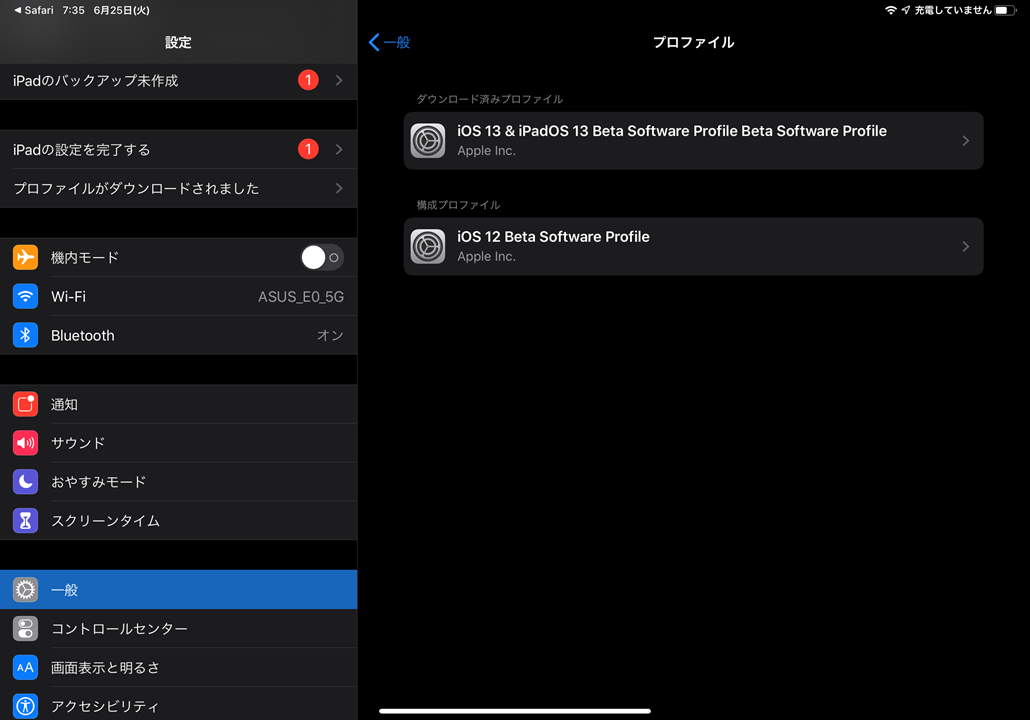
Task: Tap the 機内モード label
Action: [x=85, y=258]
